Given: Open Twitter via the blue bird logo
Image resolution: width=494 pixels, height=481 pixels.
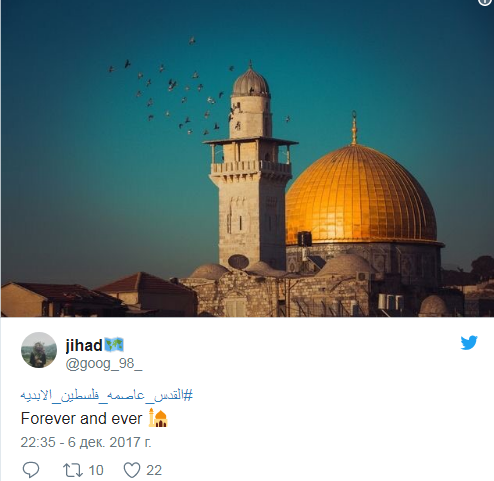Looking at the screenshot, I should (x=469, y=343).
